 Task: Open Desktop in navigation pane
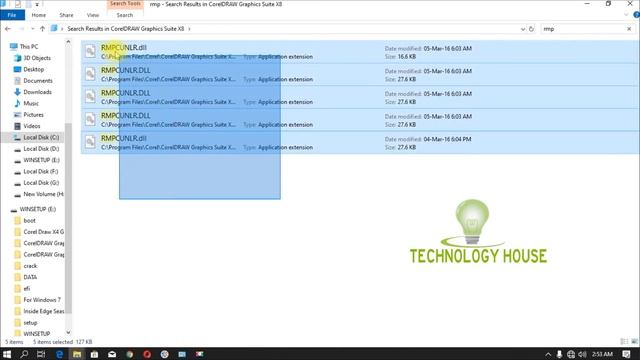(x=33, y=69)
